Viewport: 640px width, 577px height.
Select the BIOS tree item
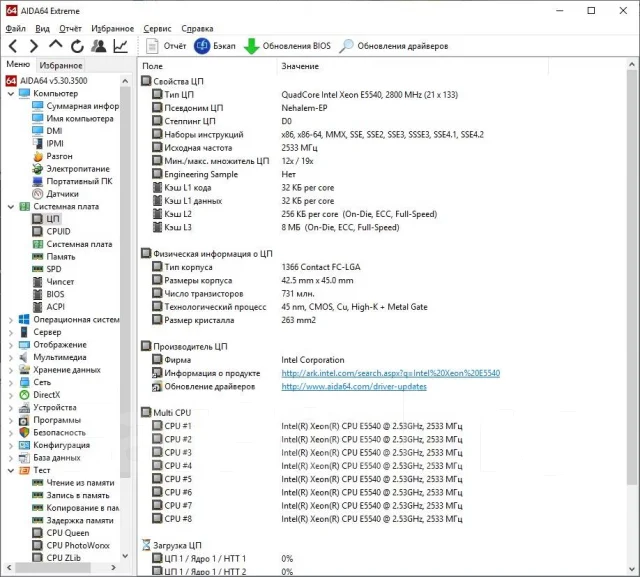click(48, 294)
